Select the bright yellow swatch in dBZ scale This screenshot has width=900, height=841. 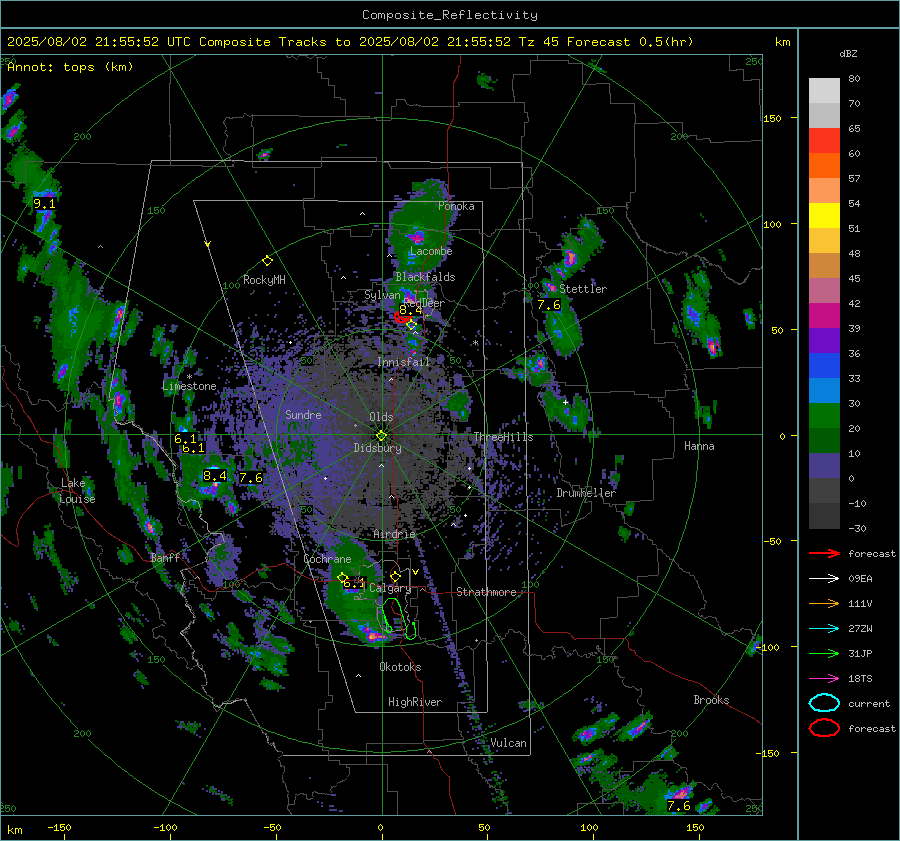pos(824,216)
